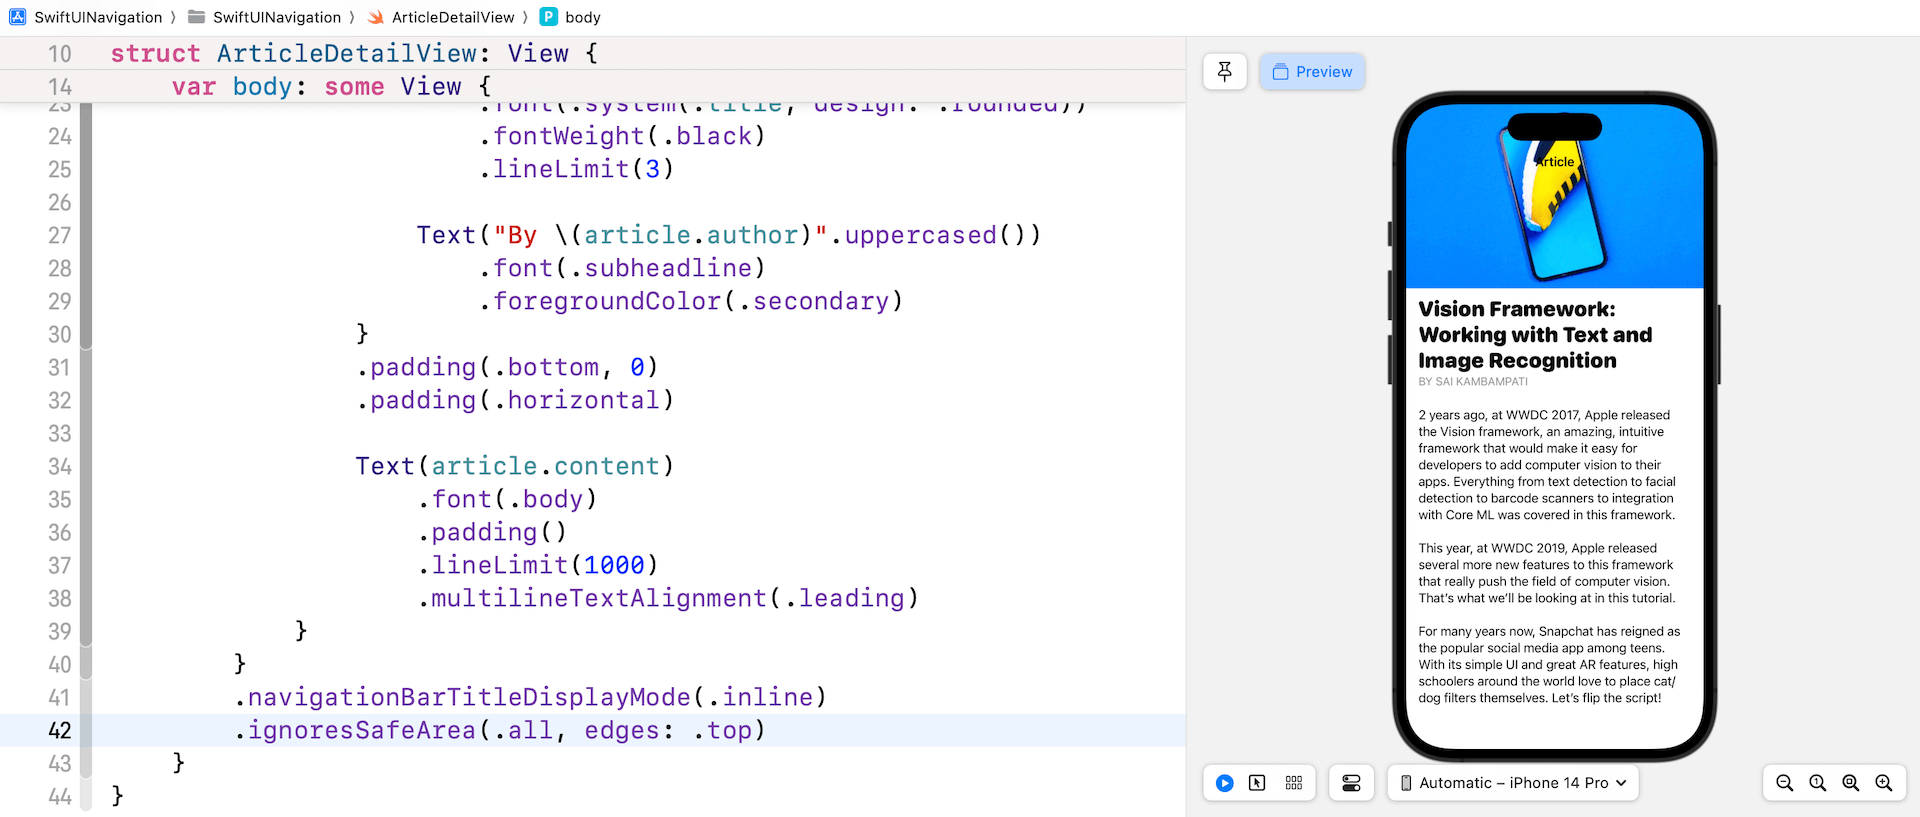
Task: Zoom preview to 100% actual size
Action: (x=1817, y=783)
